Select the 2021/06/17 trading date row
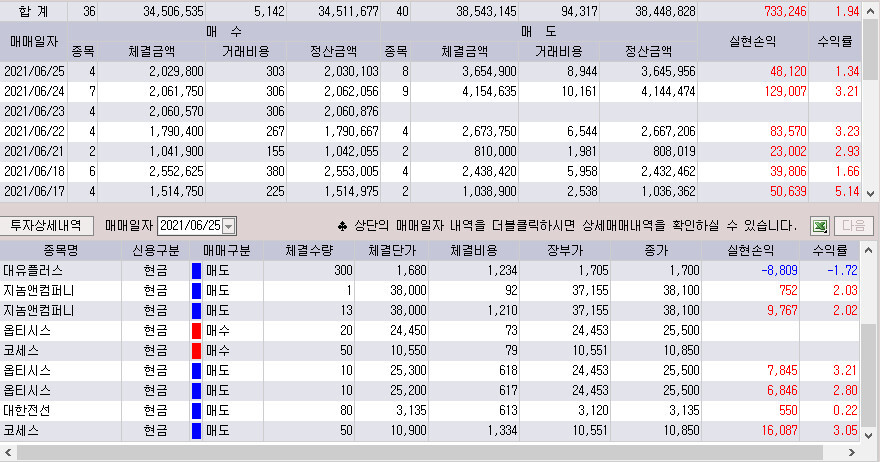This screenshot has height=462, width=880. (430, 191)
